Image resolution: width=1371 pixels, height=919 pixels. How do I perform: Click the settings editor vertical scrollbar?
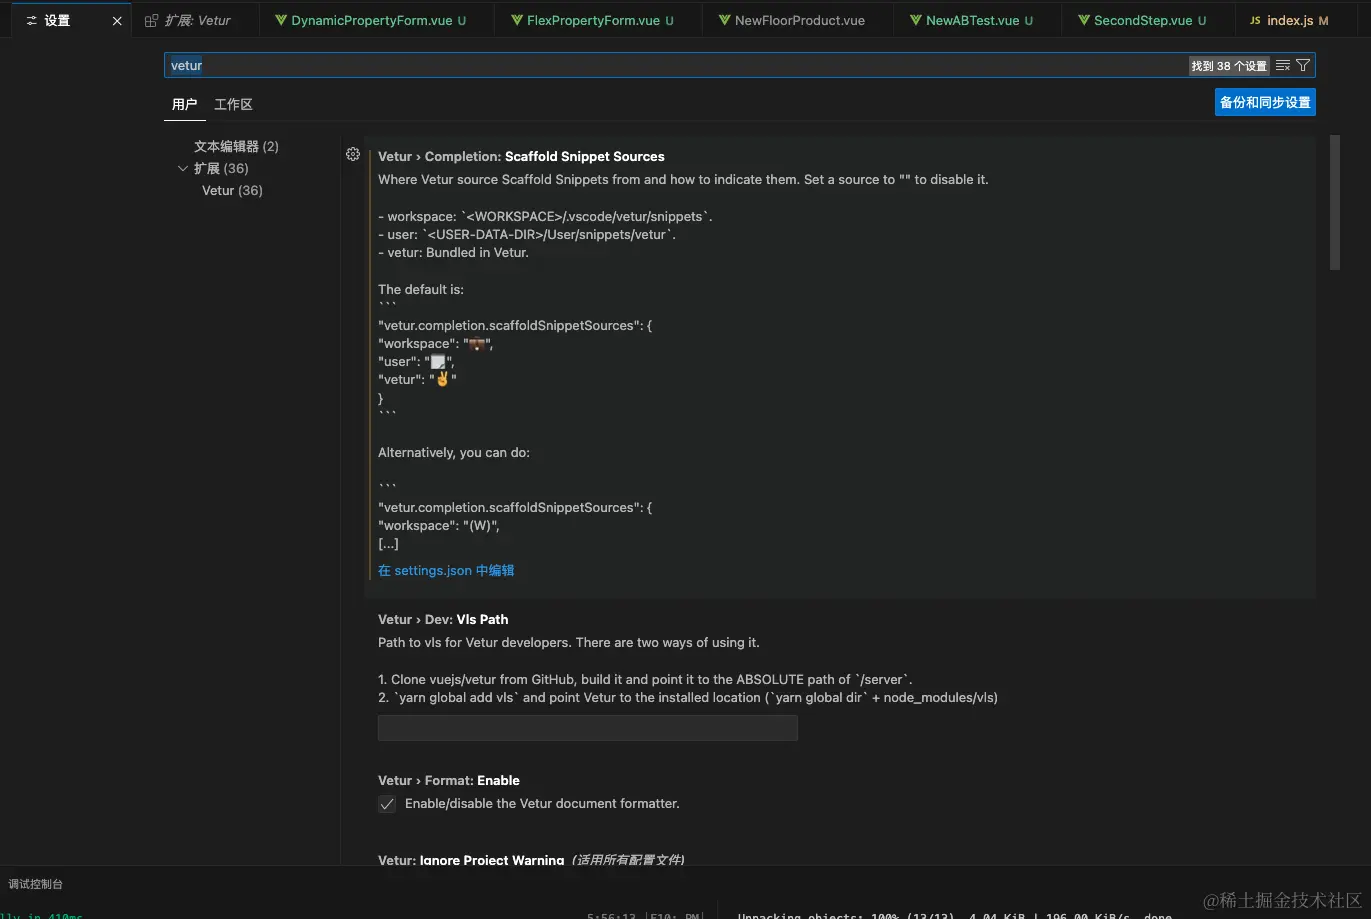pos(1335,203)
